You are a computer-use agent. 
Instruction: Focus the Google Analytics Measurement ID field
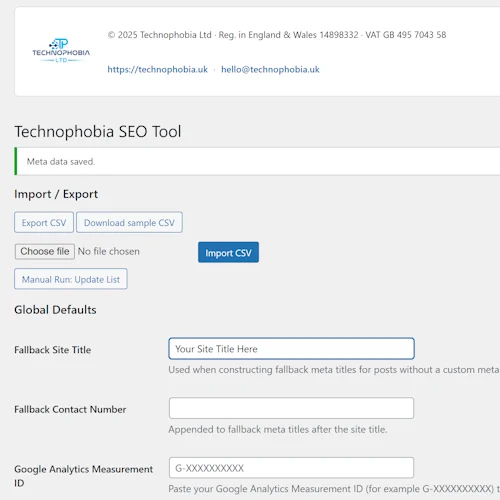(x=291, y=468)
